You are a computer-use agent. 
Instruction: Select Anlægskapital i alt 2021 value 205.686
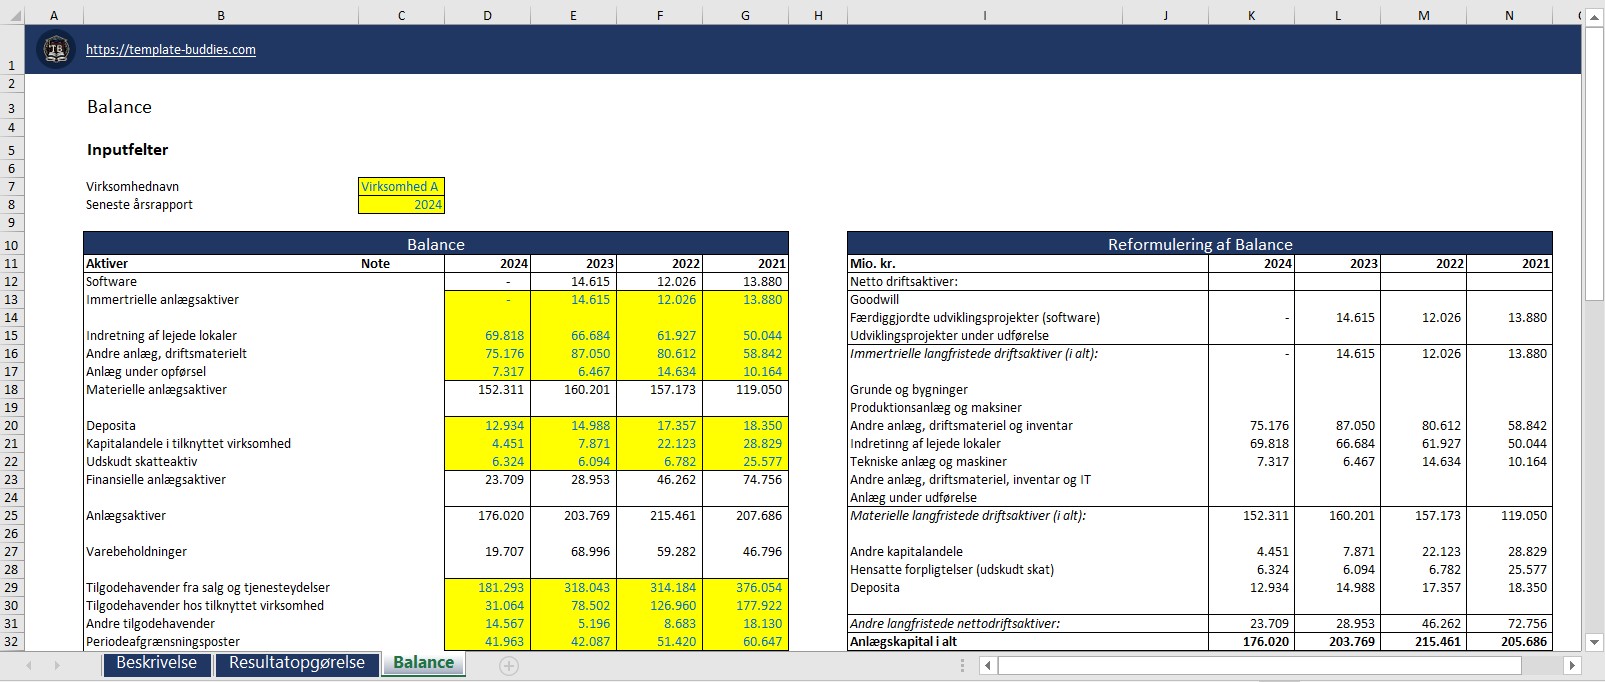coord(1509,642)
